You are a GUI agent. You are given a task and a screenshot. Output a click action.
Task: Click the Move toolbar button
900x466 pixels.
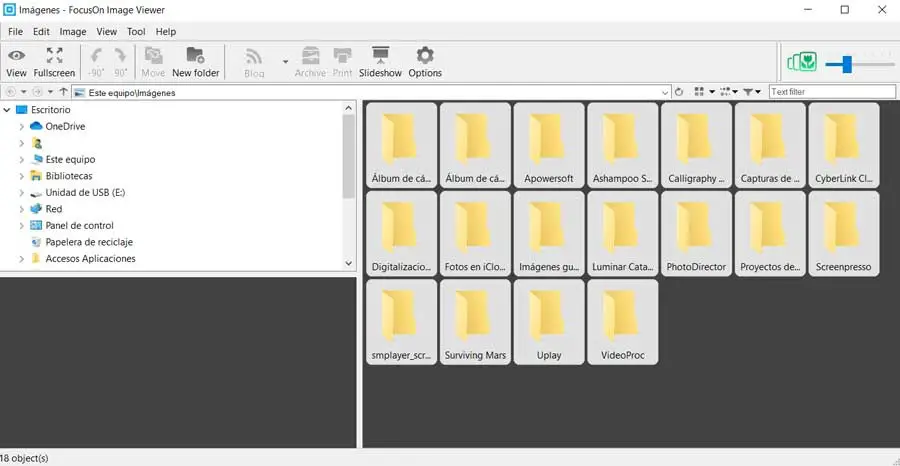tap(153, 62)
